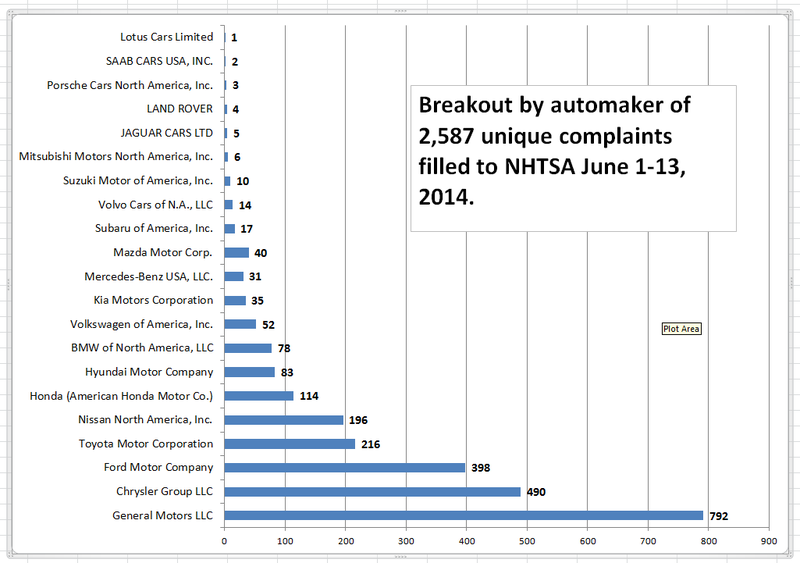The width and height of the screenshot is (800, 563).
Task: Click the Nissan North America bar
Action: (x=284, y=420)
